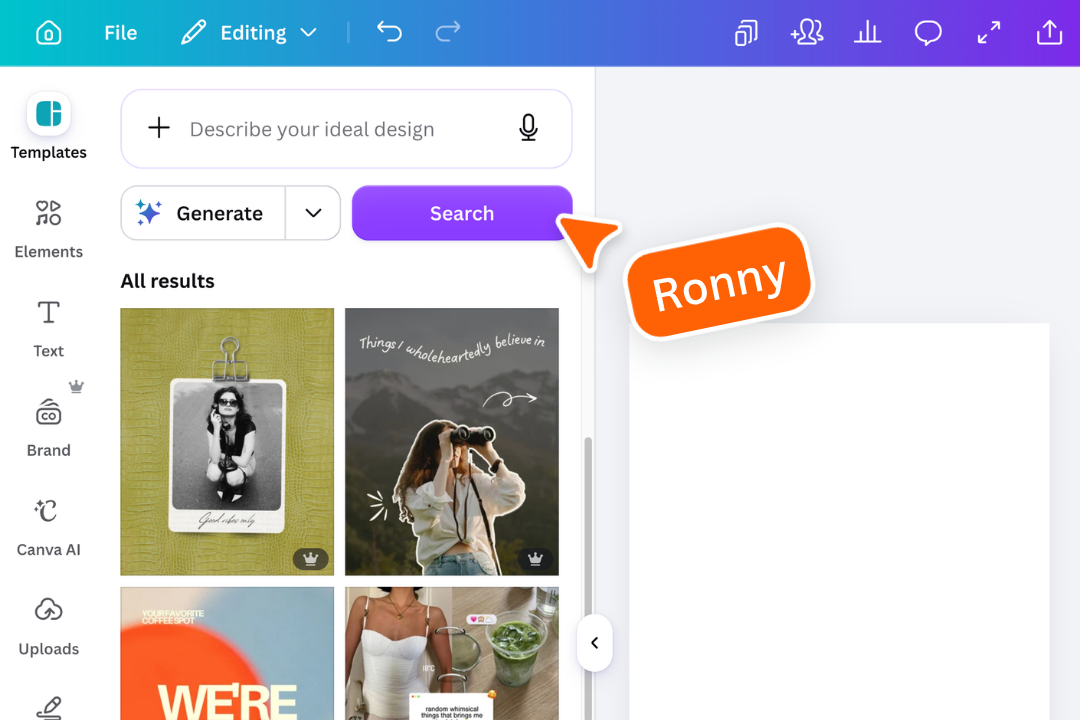Click the crown badge on green template
Image resolution: width=1080 pixels, height=720 pixels.
[x=310, y=559]
